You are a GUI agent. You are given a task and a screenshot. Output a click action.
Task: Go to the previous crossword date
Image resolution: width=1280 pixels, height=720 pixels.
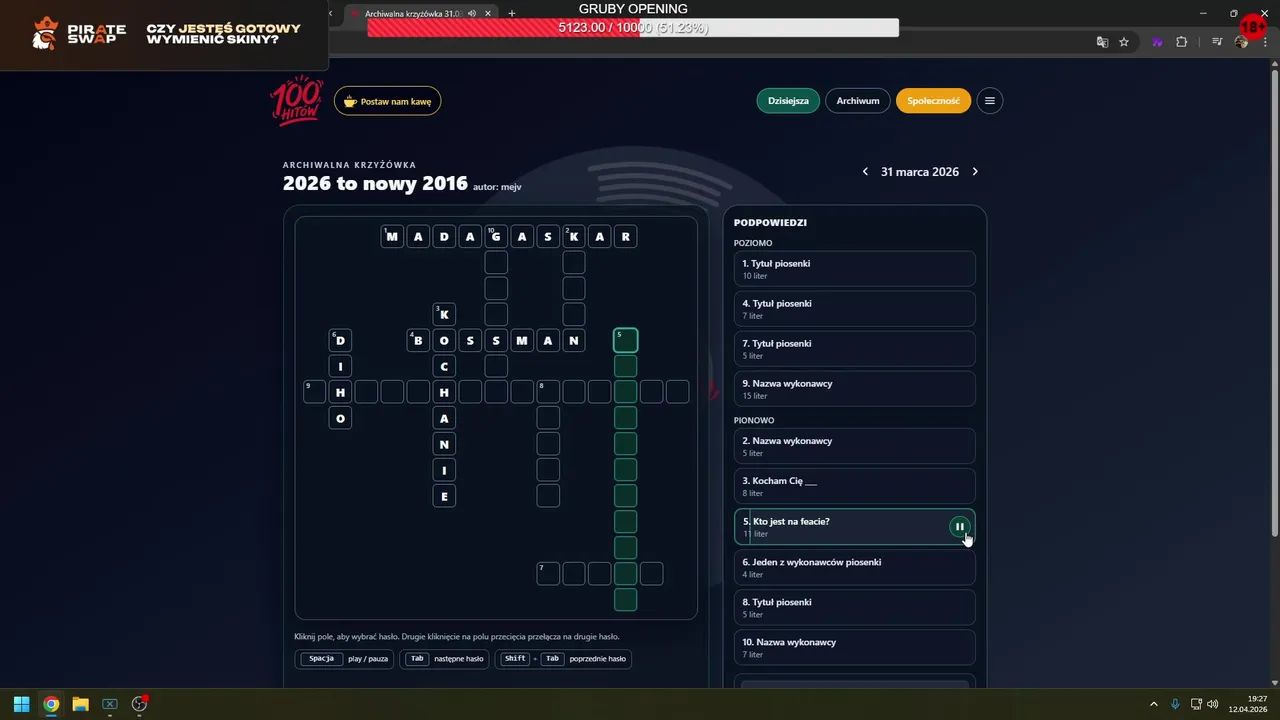point(865,172)
